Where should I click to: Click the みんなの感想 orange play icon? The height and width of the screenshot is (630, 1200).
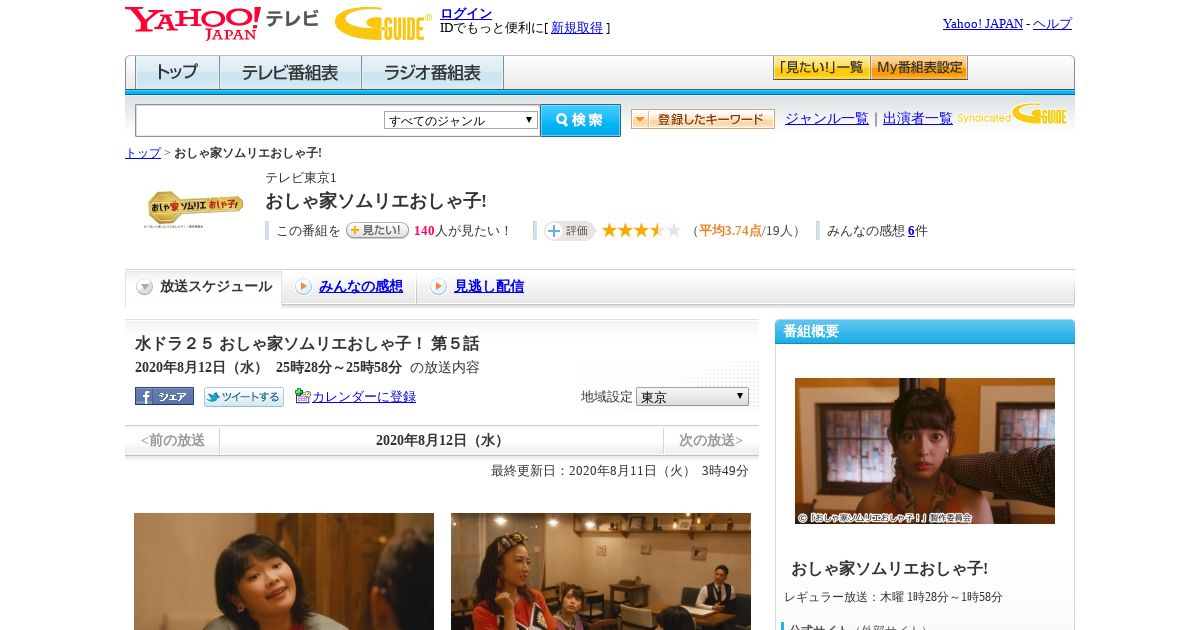tap(303, 287)
